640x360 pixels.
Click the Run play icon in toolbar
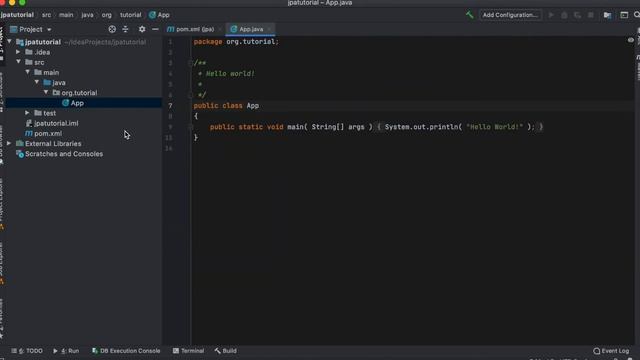[551, 15]
